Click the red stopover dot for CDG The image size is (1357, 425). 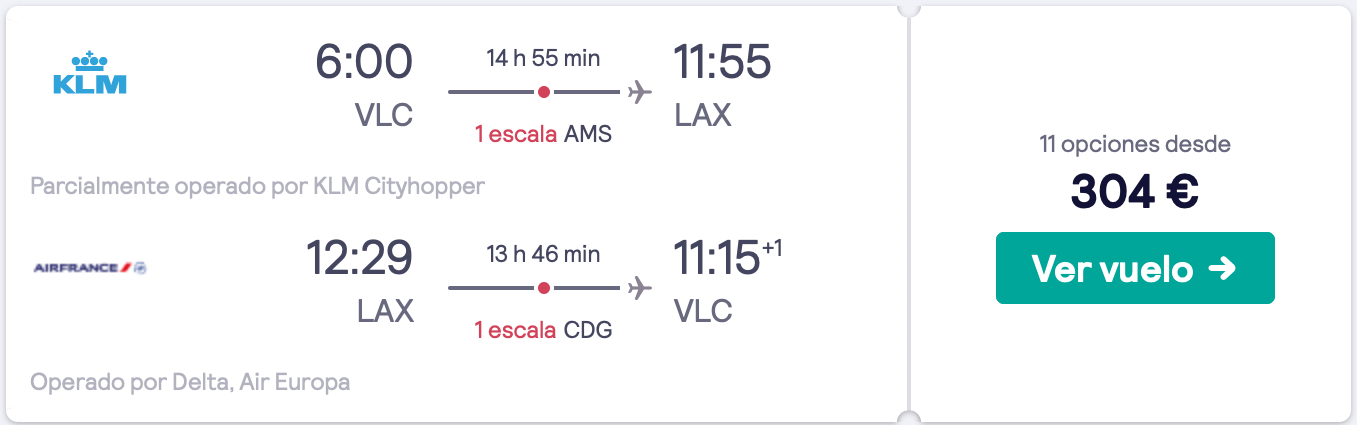(543, 288)
